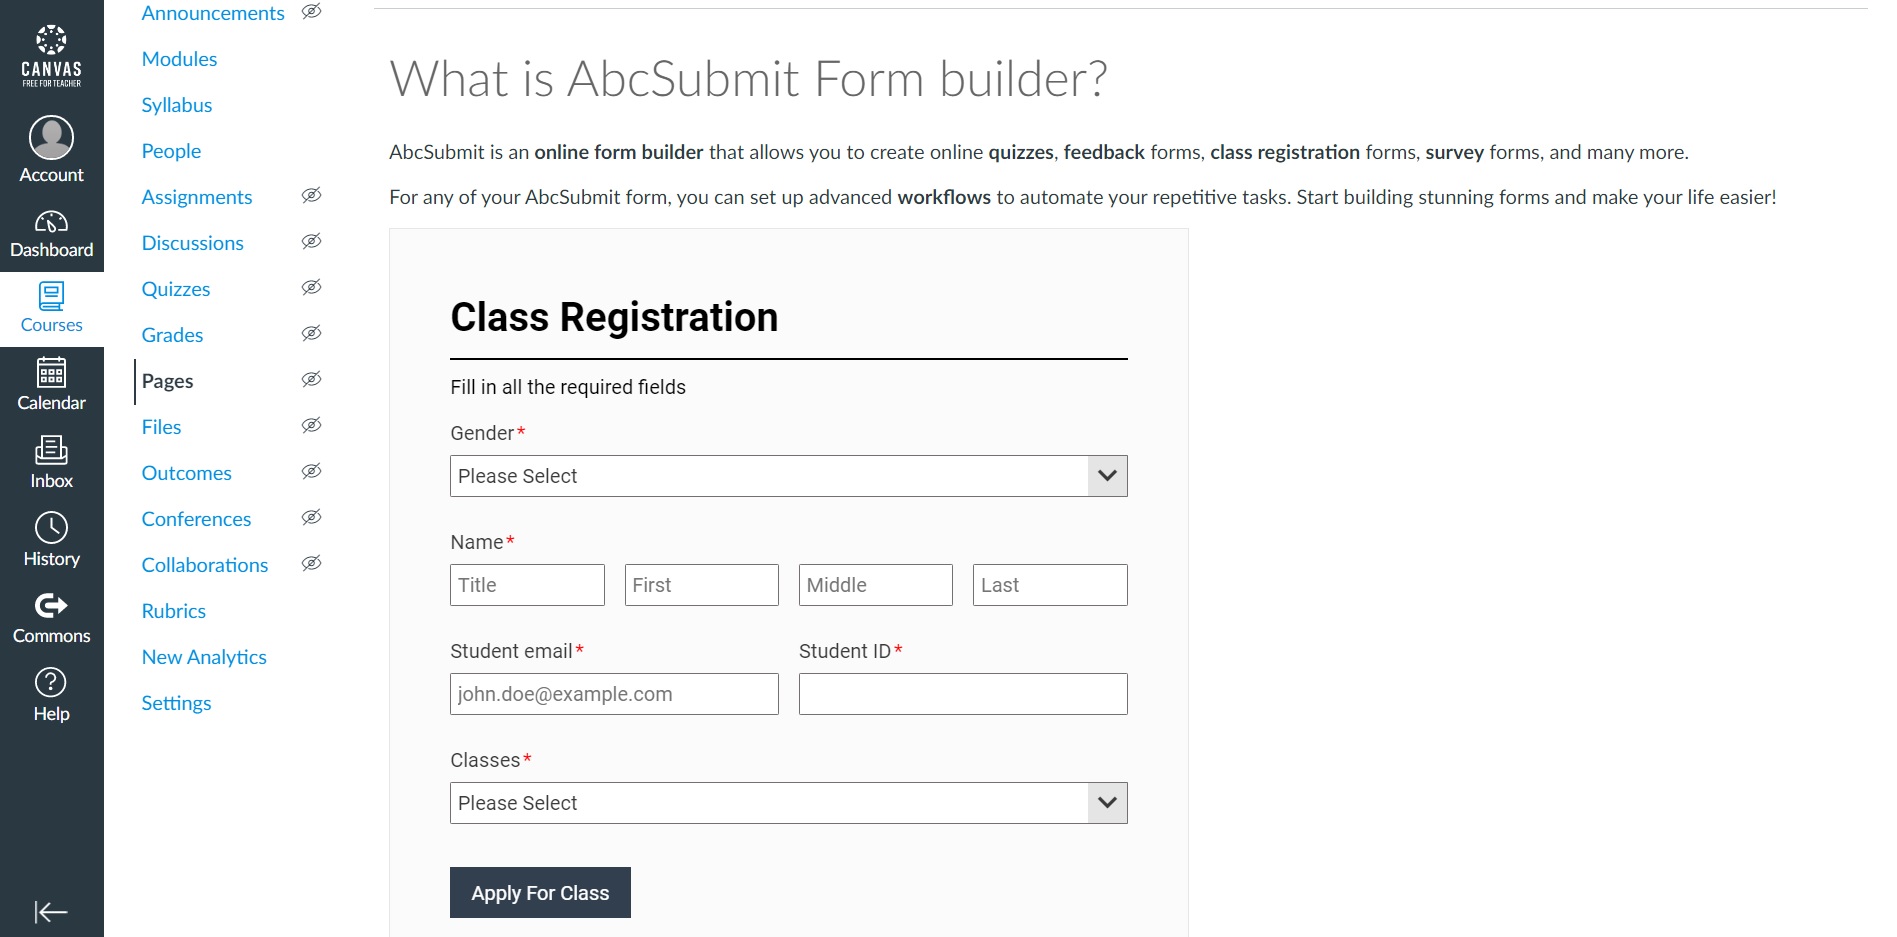
Task: Open the Help question mark icon
Action: point(51,682)
